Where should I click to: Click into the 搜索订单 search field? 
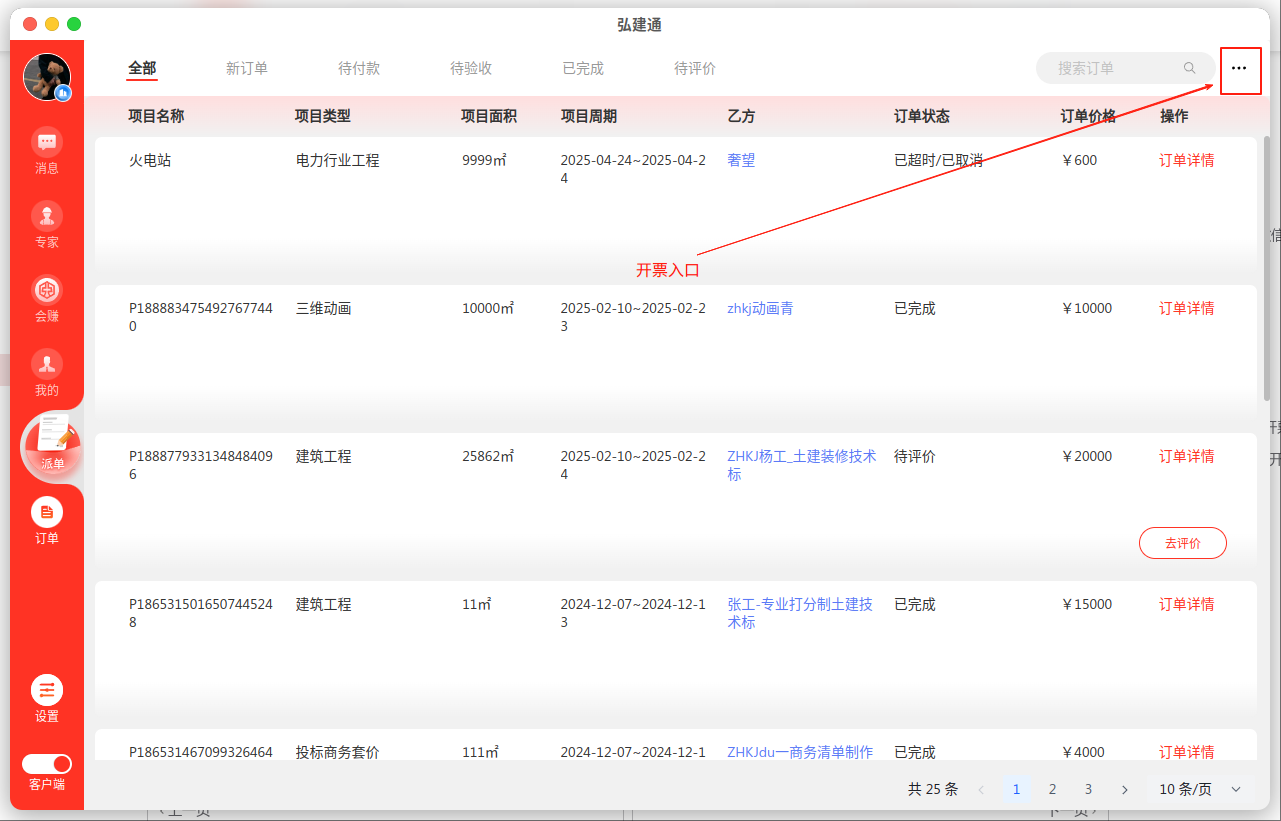point(1110,68)
